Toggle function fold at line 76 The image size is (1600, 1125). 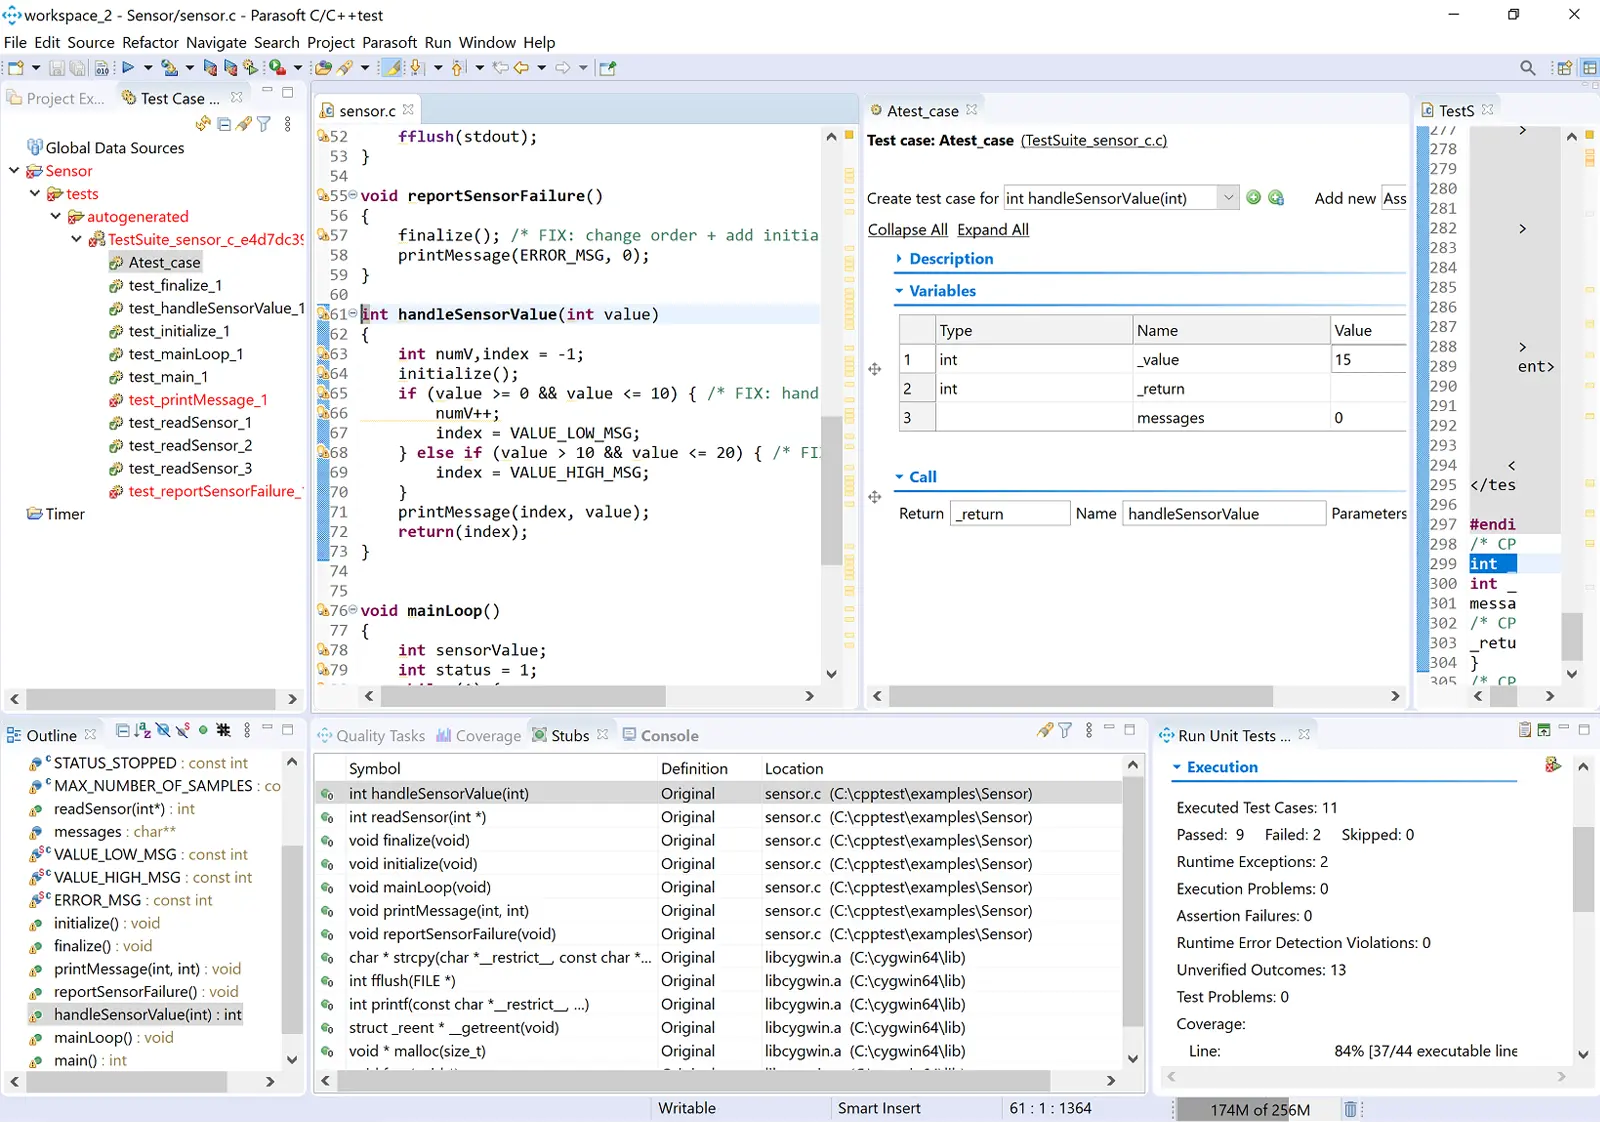click(x=353, y=609)
